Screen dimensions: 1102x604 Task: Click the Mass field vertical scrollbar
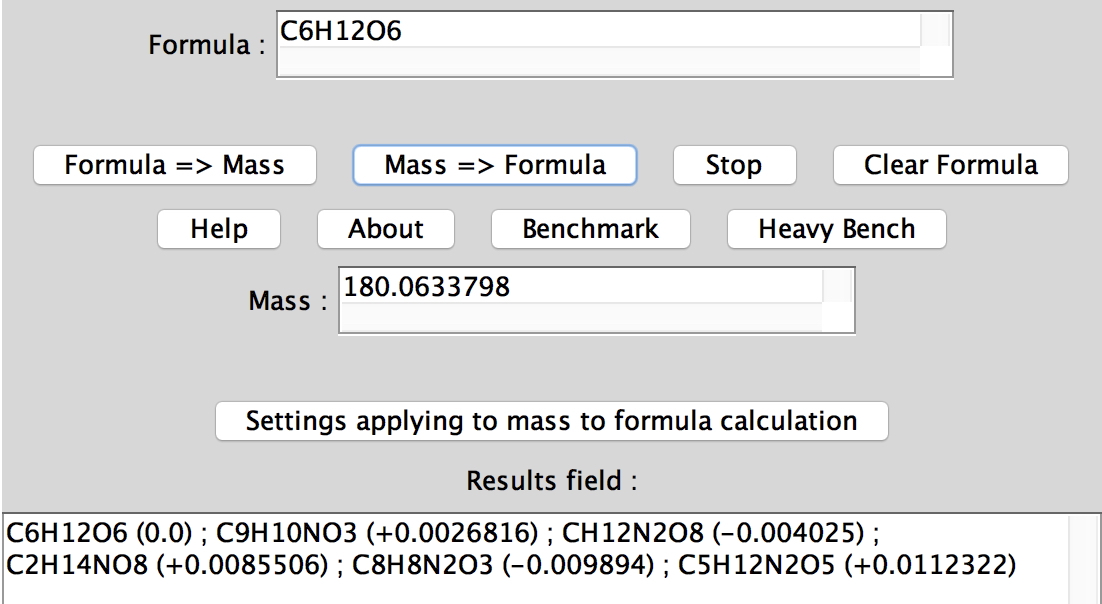pyautogui.click(x=837, y=288)
